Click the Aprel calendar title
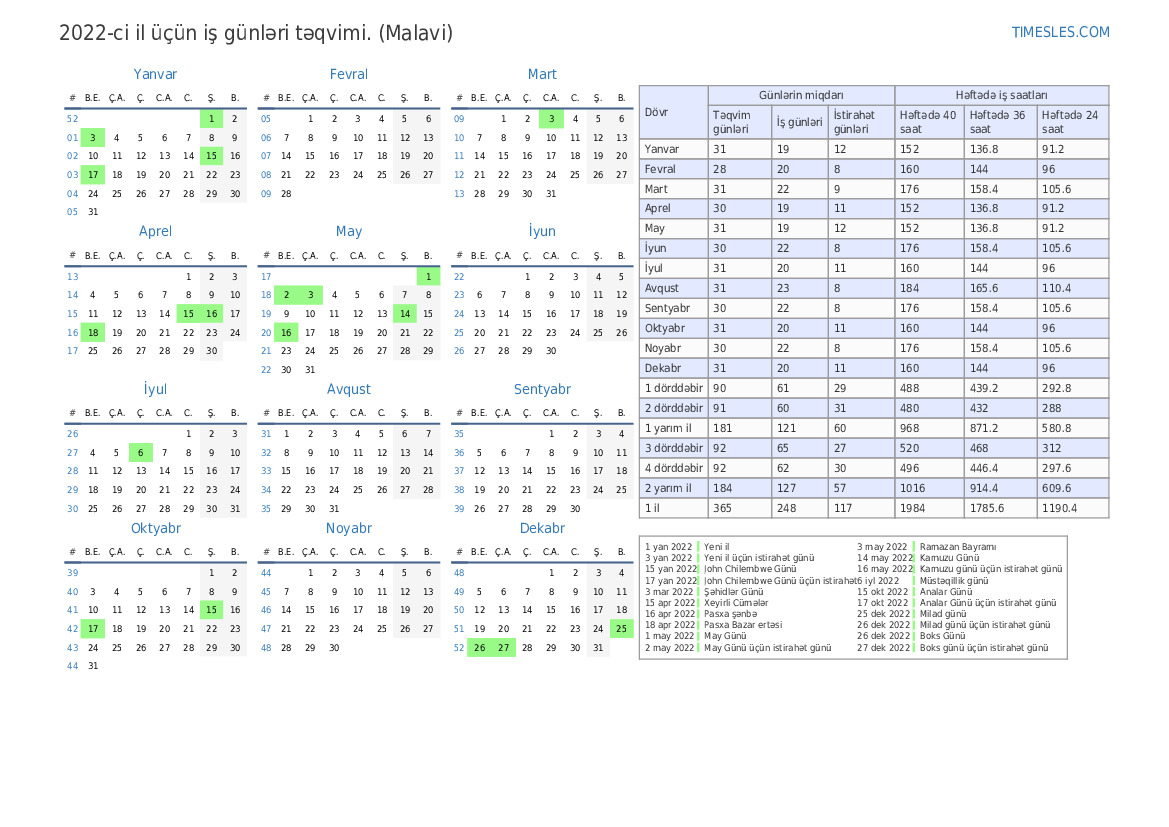This screenshot has height=827, width=1169. pos(155,231)
